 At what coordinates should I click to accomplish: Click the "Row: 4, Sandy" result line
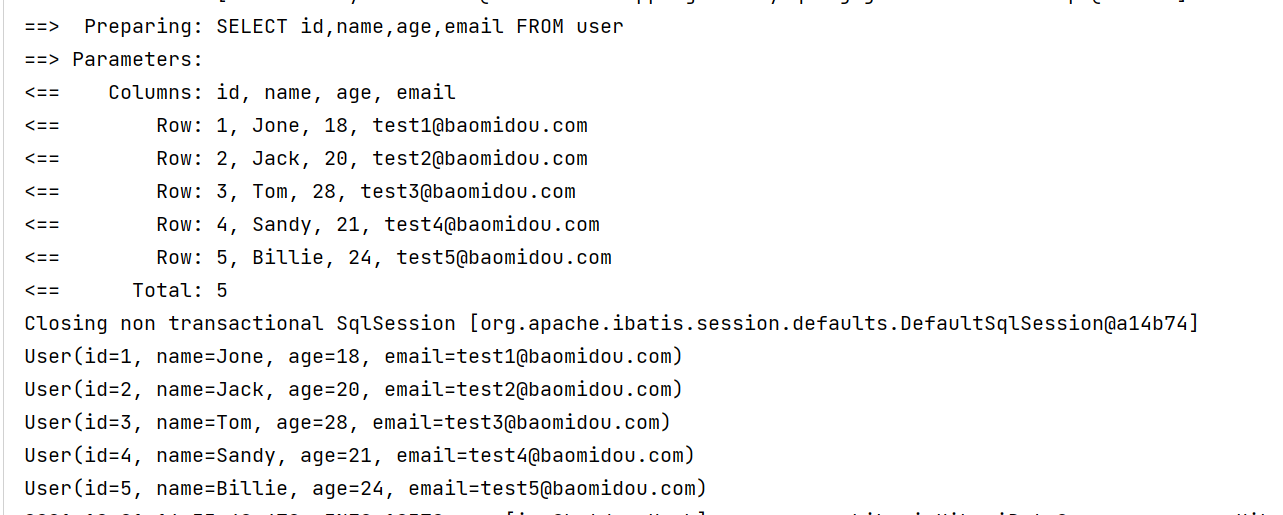377,225
